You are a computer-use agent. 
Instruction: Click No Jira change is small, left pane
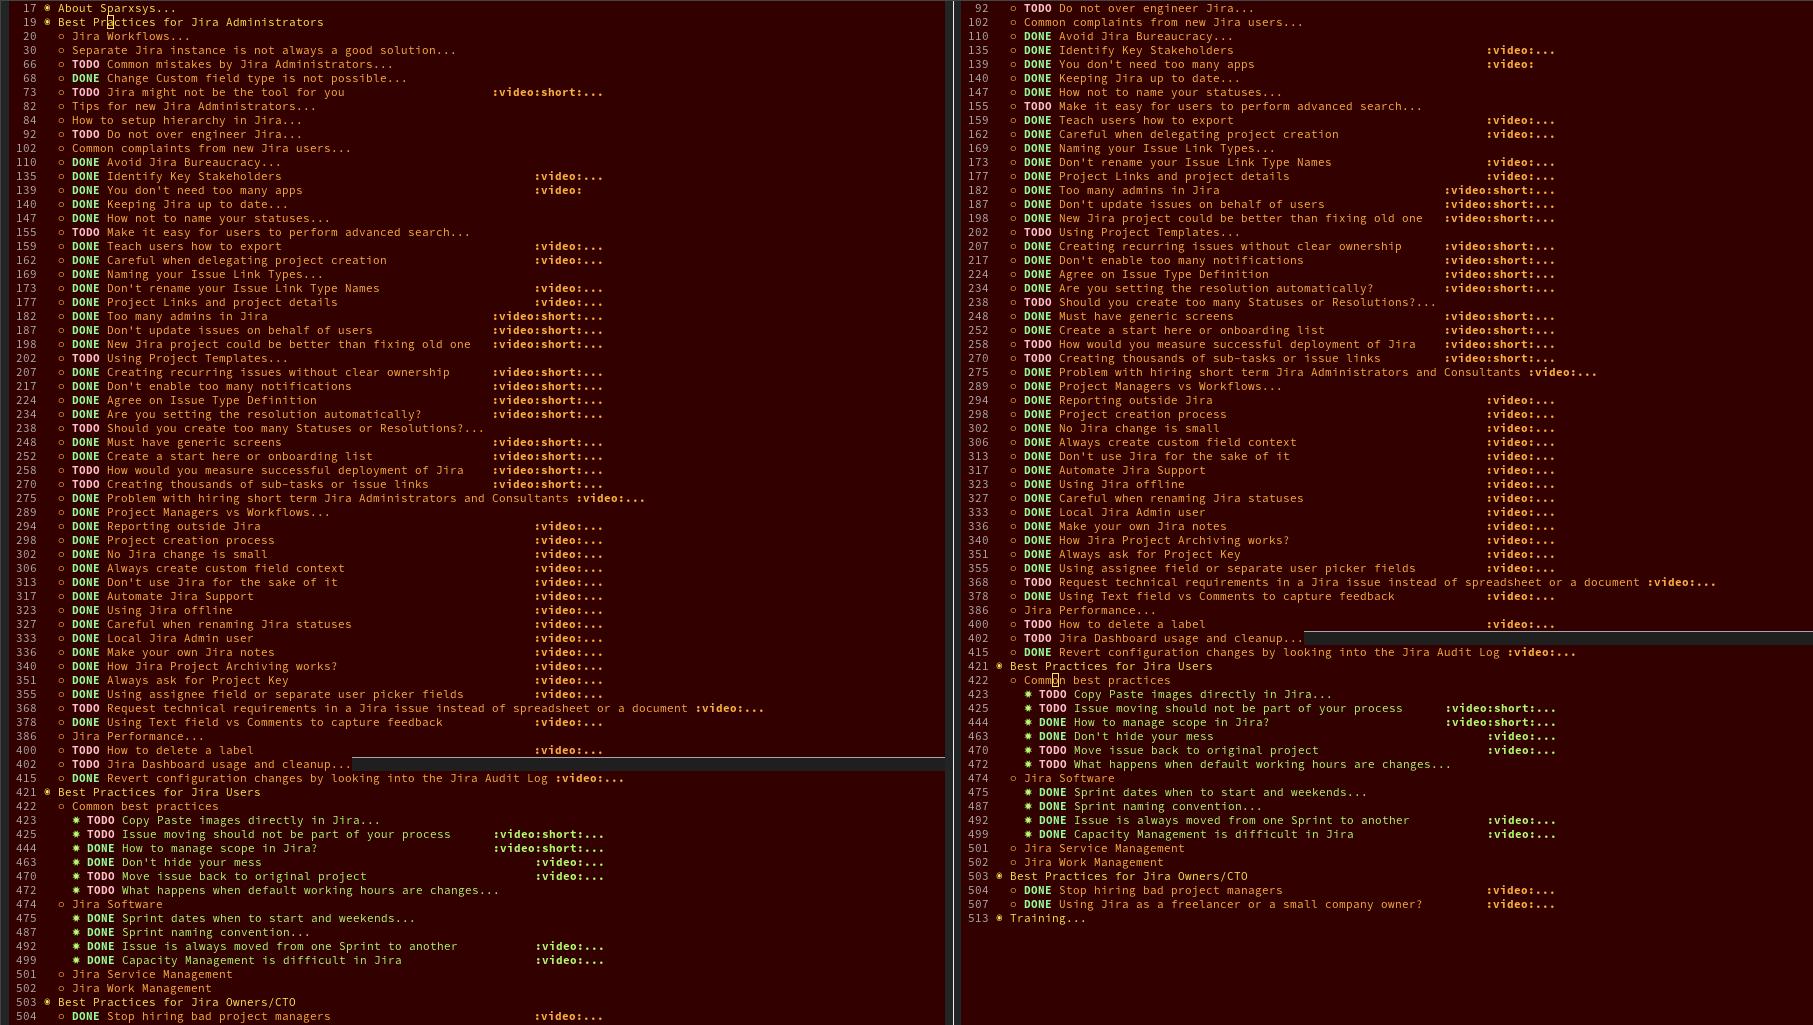coord(187,554)
